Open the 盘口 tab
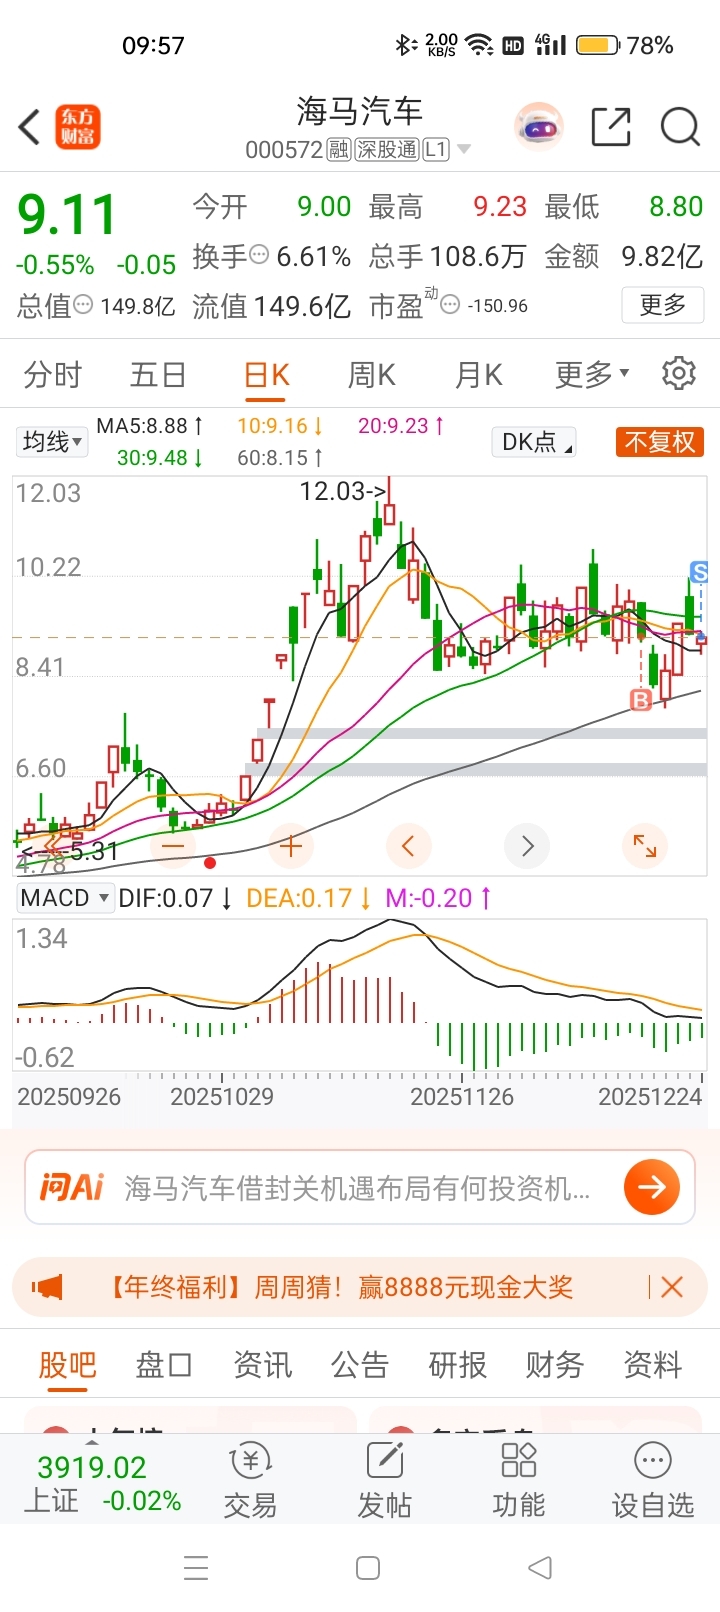The height and width of the screenshot is (1612, 720). (164, 1365)
